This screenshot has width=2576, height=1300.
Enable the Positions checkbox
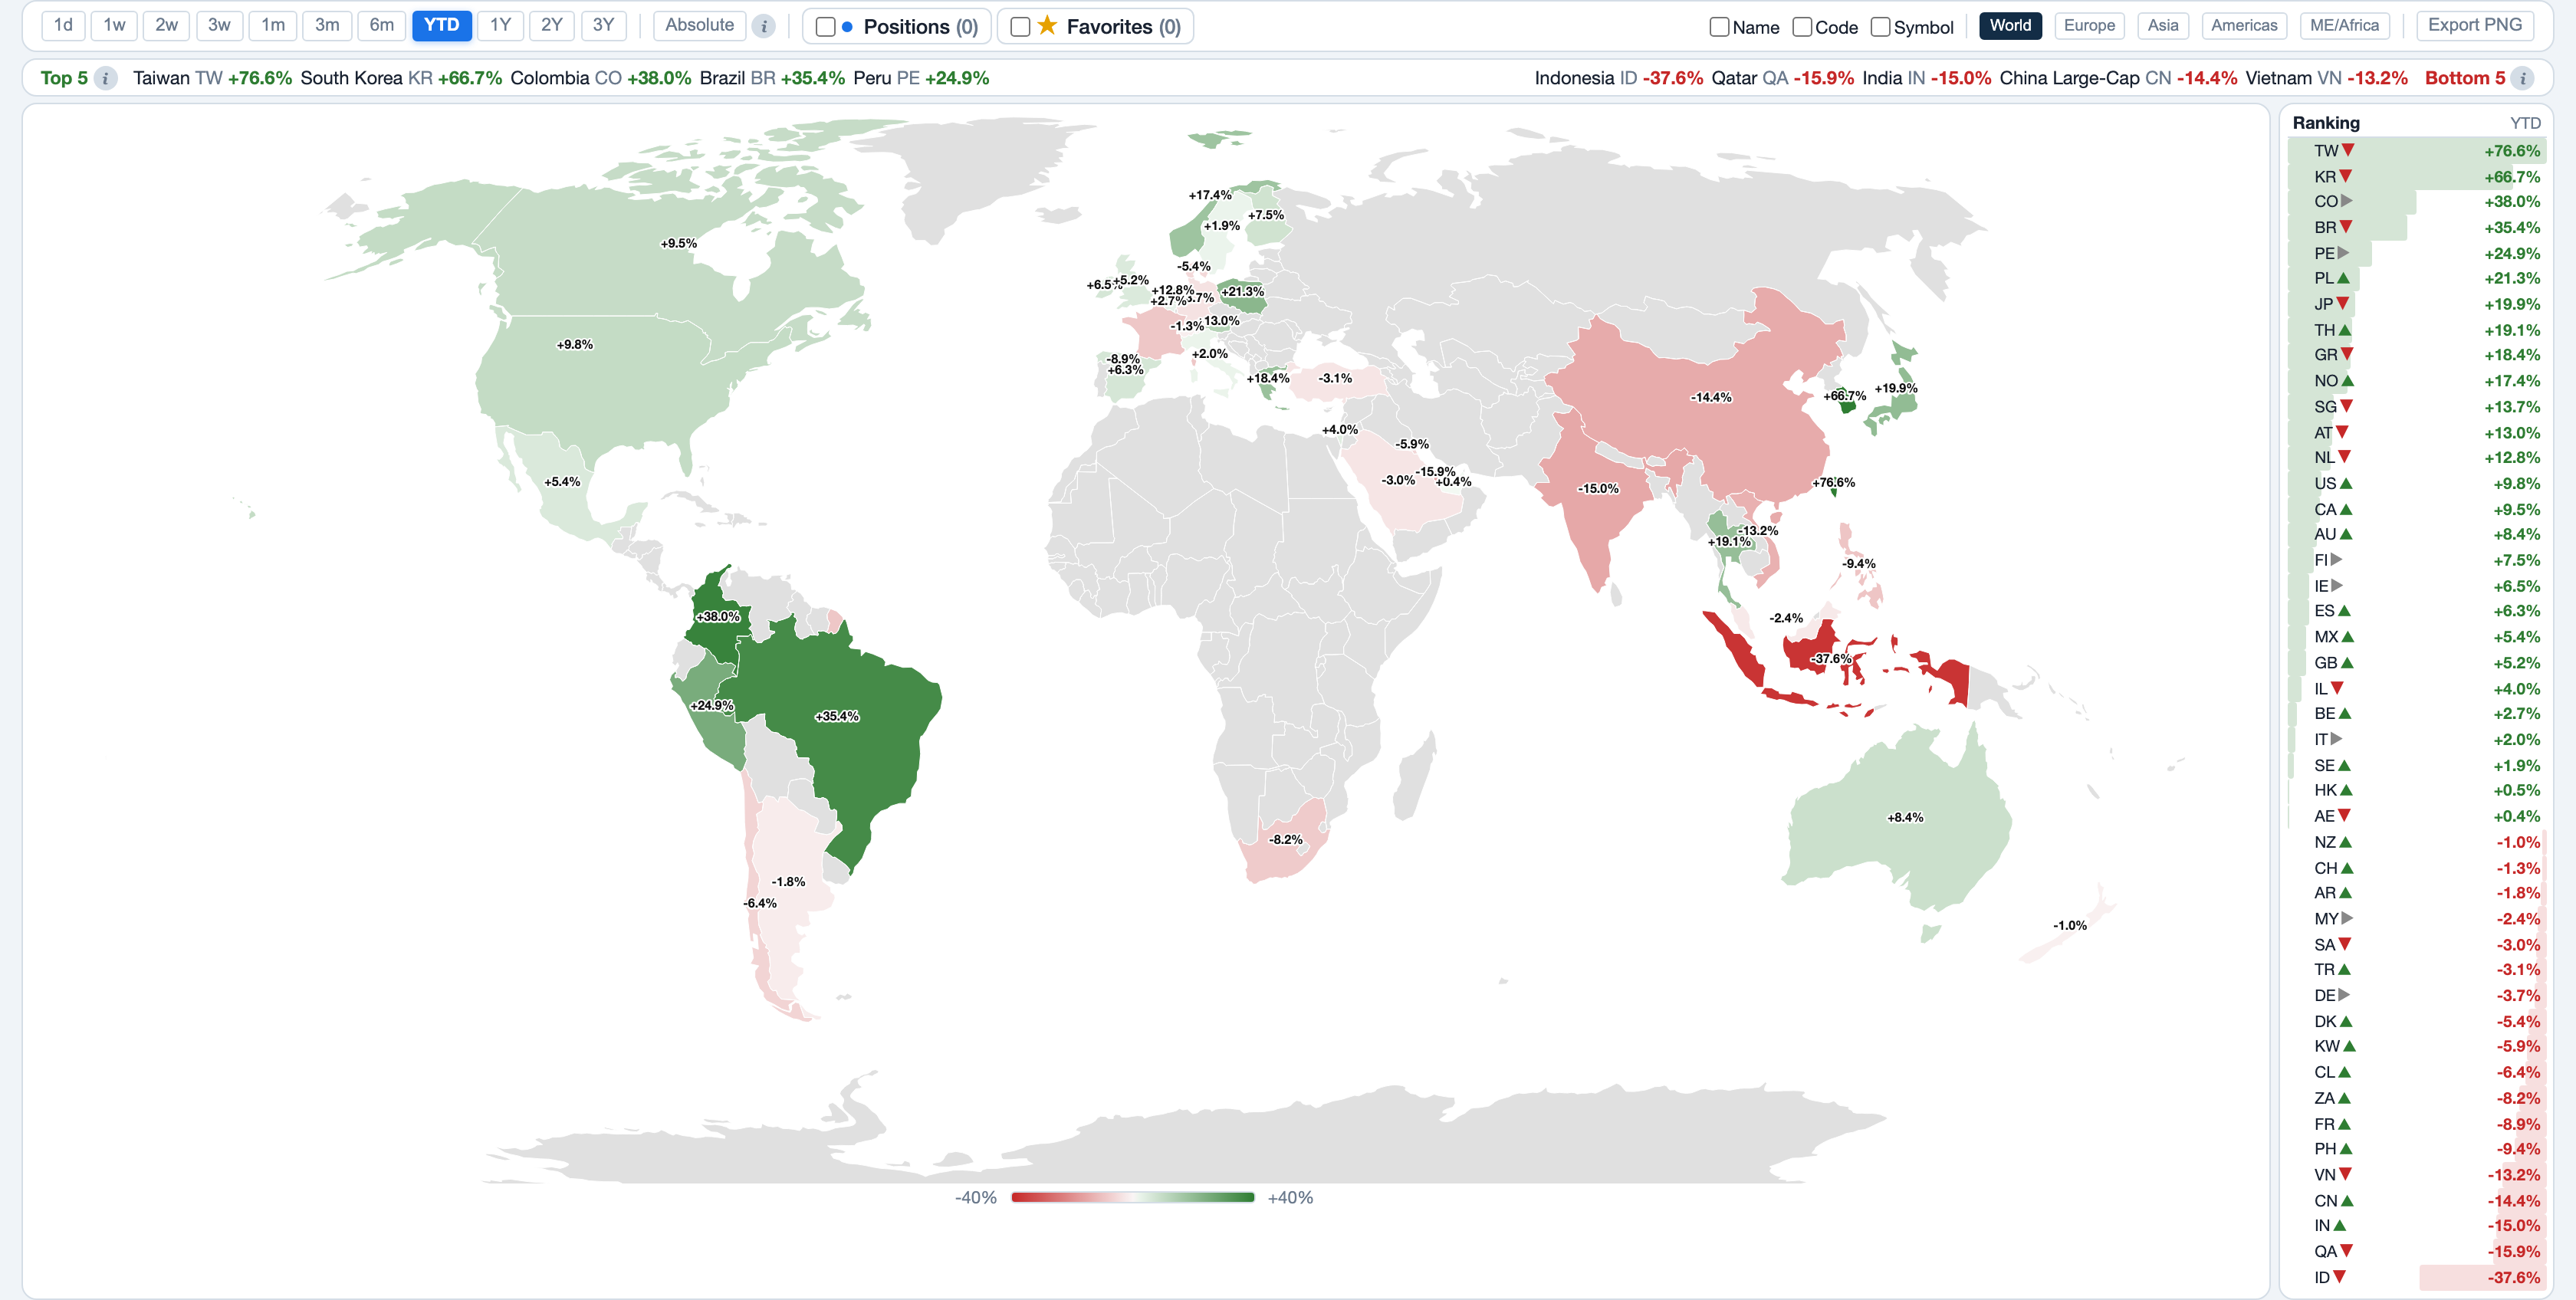[x=825, y=27]
